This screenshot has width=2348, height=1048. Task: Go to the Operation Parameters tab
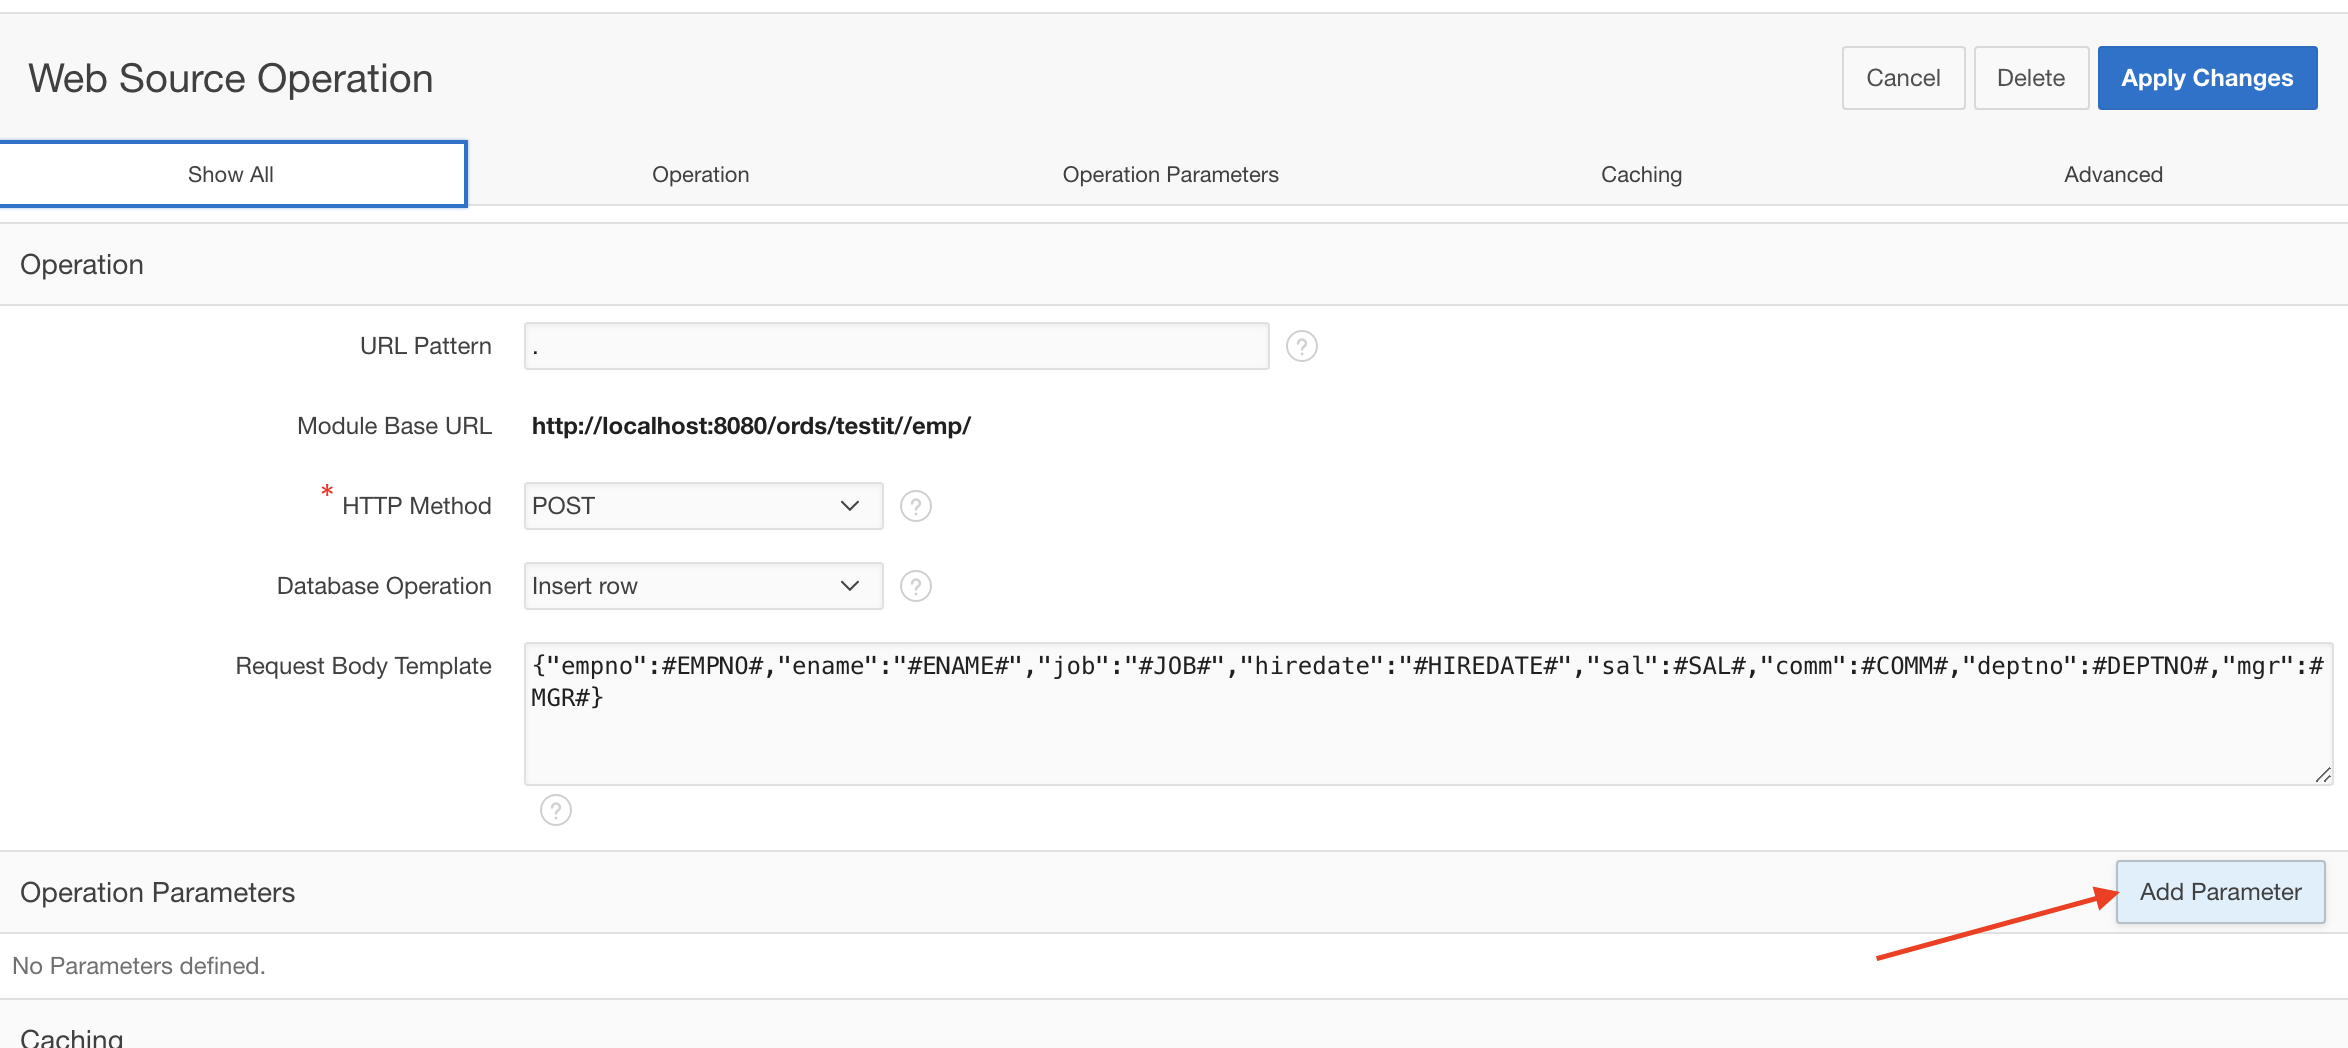tap(1170, 174)
